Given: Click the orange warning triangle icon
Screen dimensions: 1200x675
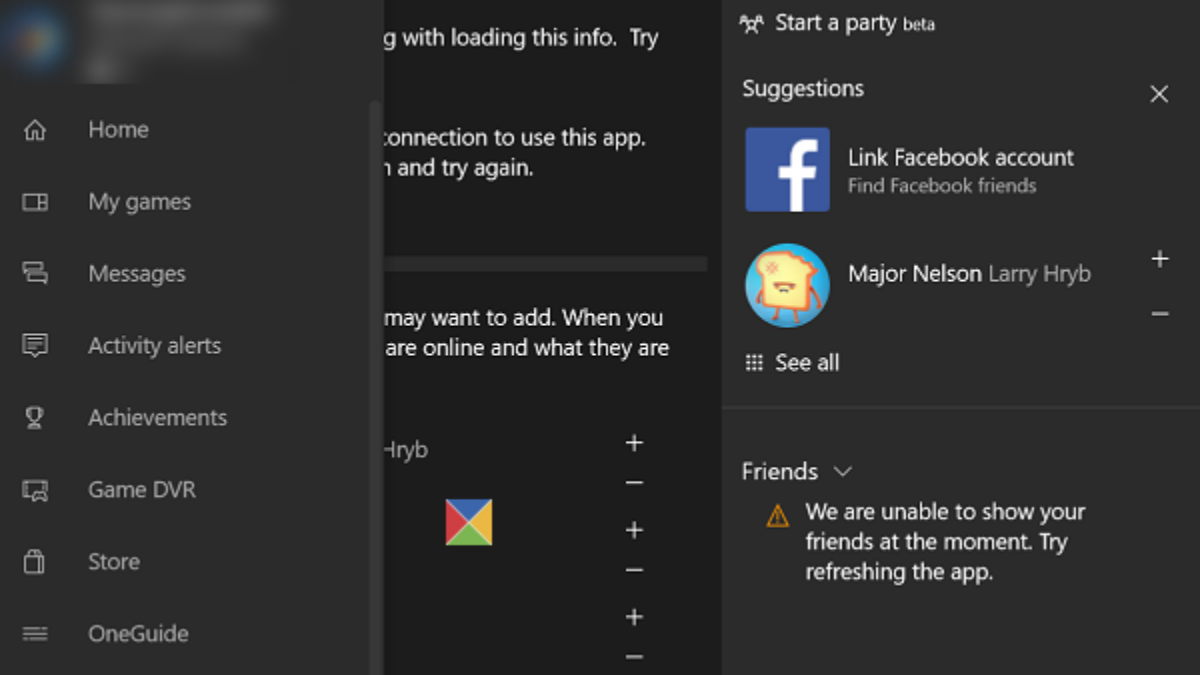Looking at the screenshot, I should [777, 516].
